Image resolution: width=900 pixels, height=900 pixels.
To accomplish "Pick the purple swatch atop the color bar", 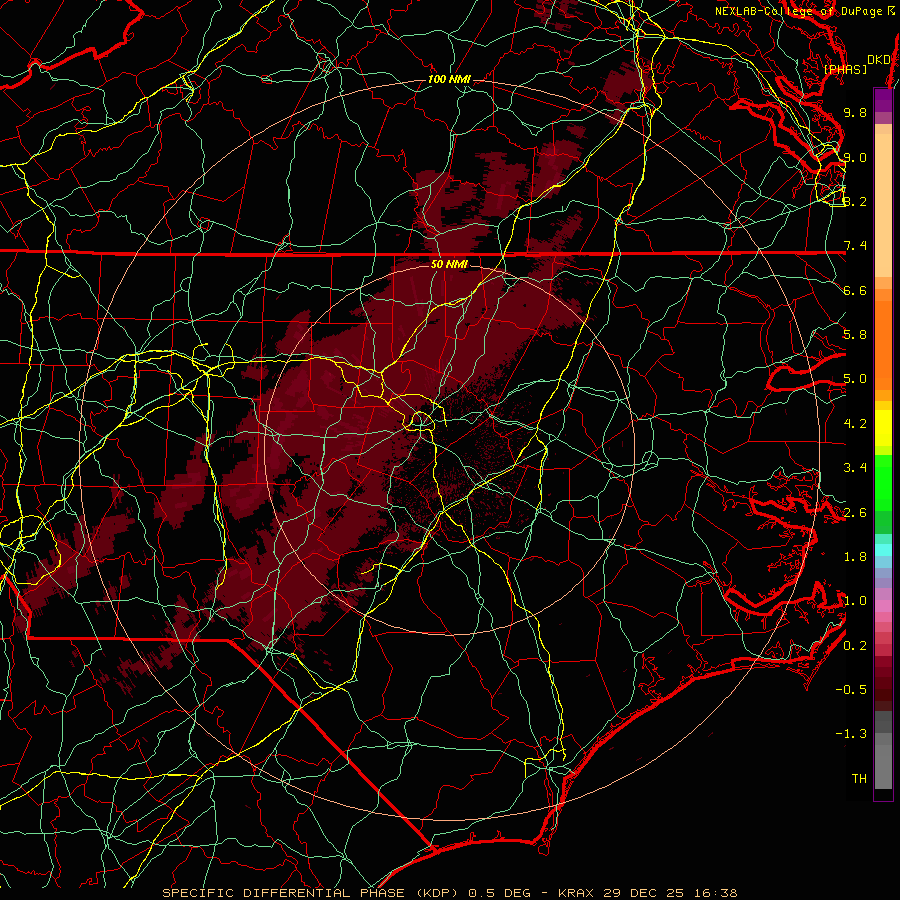I will tap(883, 100).
